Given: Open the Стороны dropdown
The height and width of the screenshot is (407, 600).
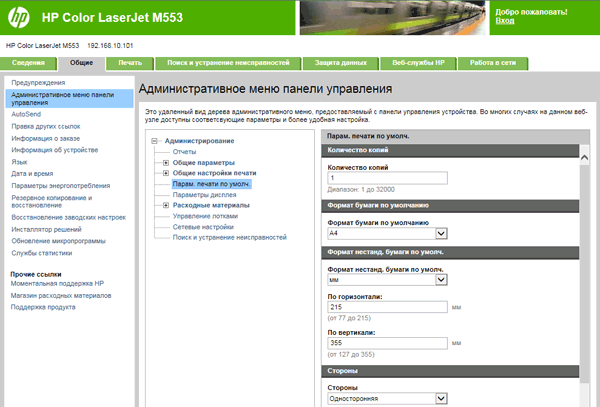Looking at the screenshot, I should [x=387, y=399].
